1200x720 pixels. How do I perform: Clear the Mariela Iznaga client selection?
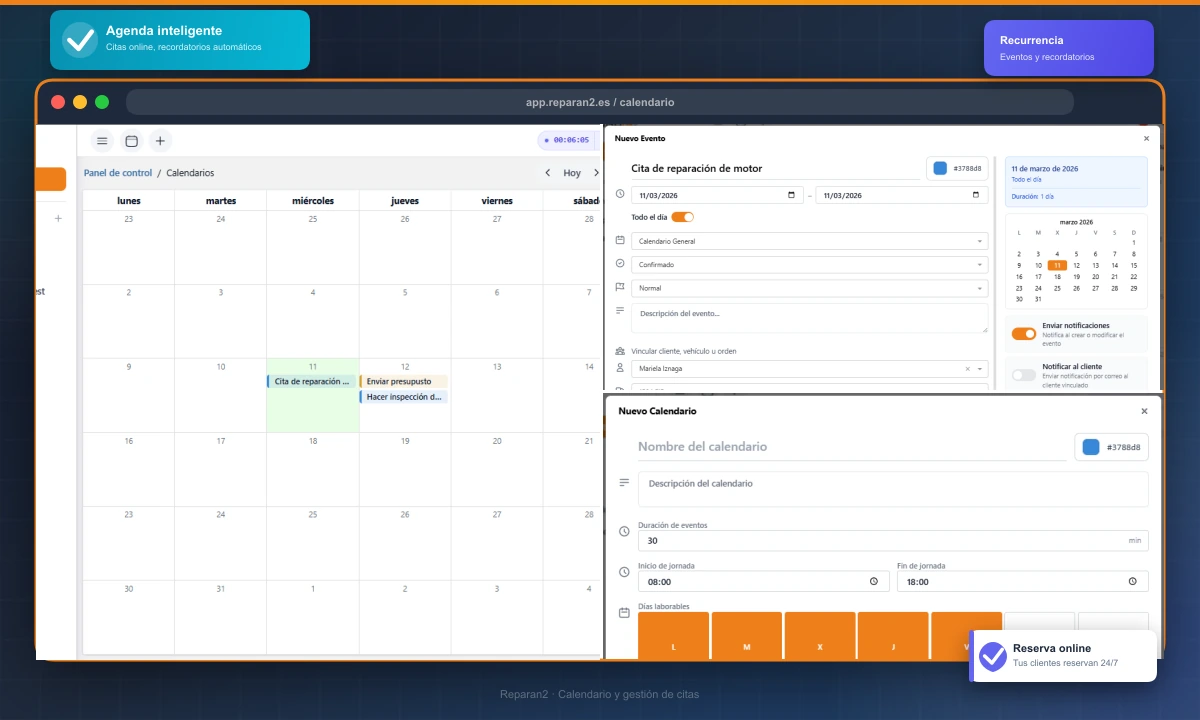[967, 369]
